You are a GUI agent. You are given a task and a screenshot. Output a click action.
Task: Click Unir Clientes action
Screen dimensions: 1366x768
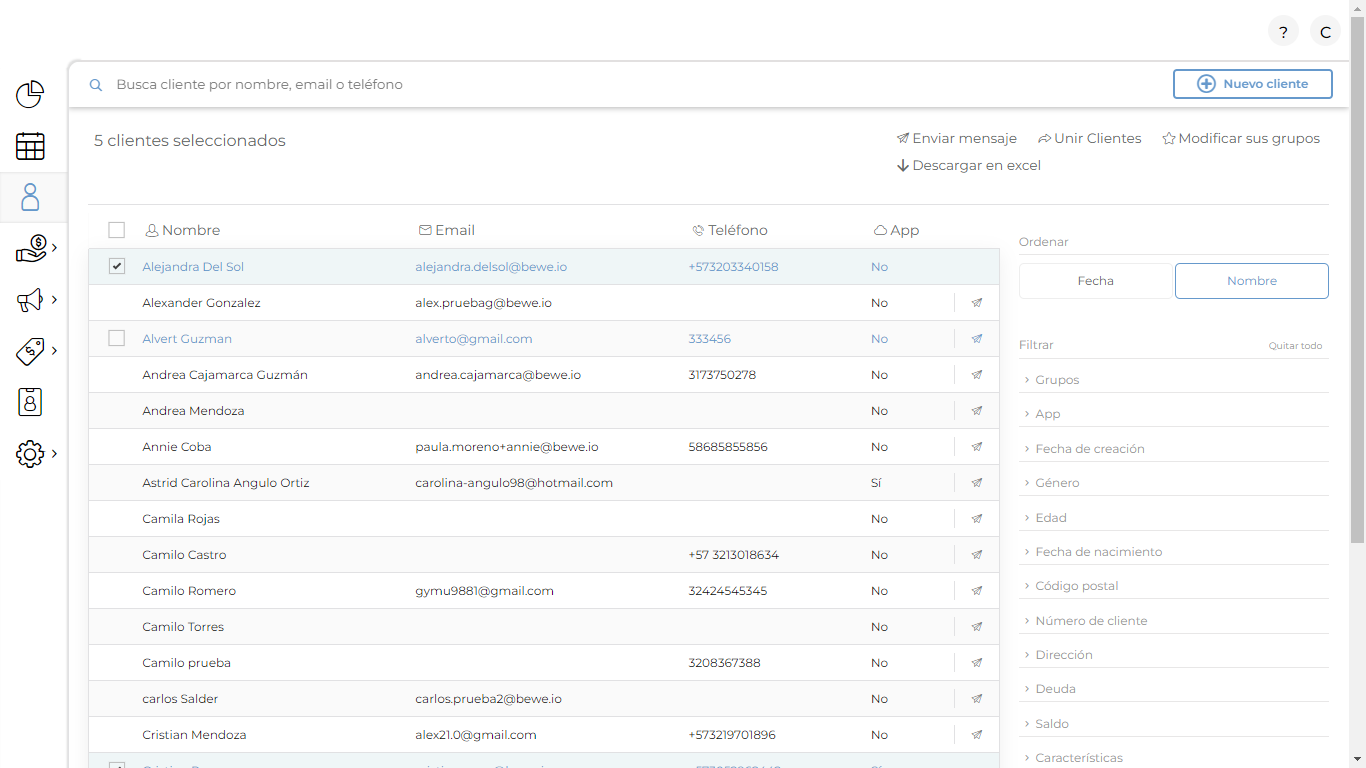pyautogui.click(x=1090, y=139)
